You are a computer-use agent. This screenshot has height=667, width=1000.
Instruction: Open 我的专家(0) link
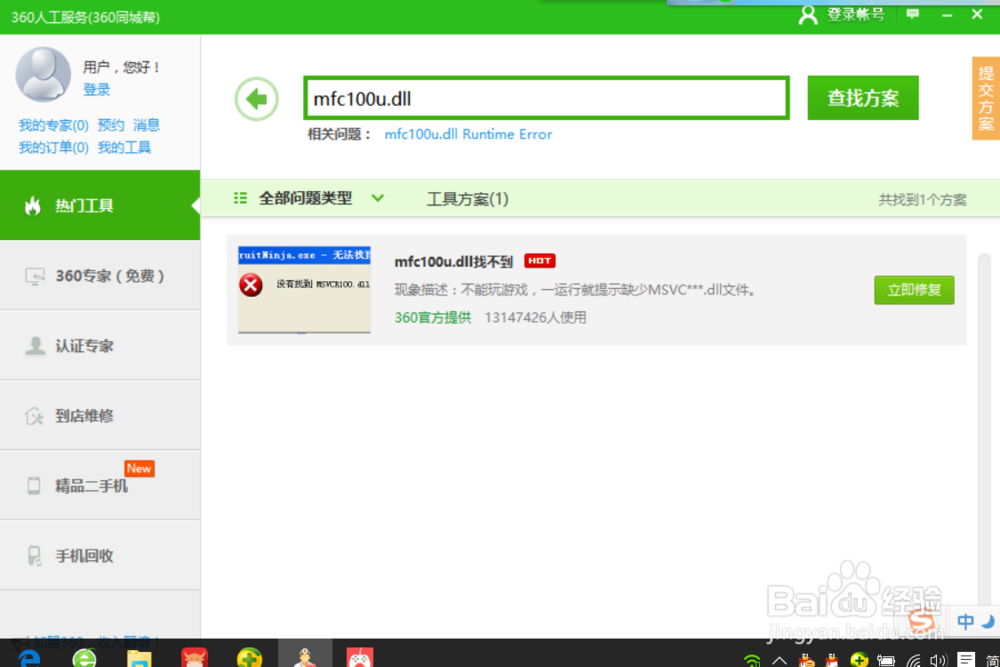[54, 125]
